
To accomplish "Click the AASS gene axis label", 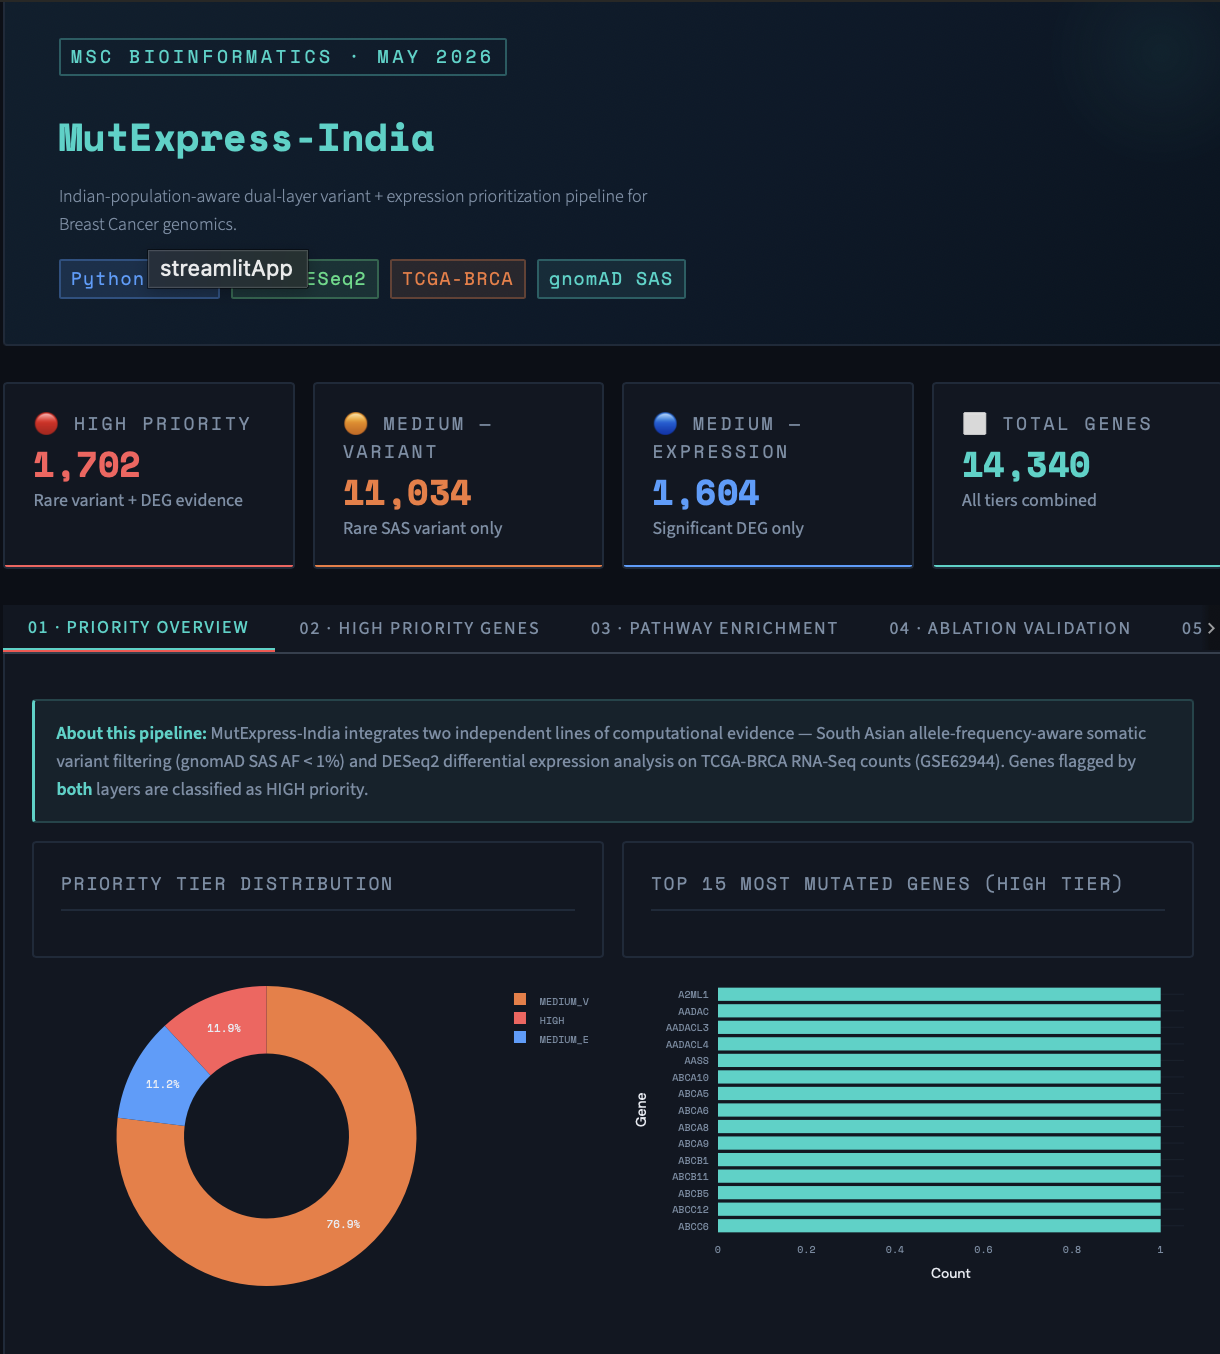I will (x=696, y=1061).
